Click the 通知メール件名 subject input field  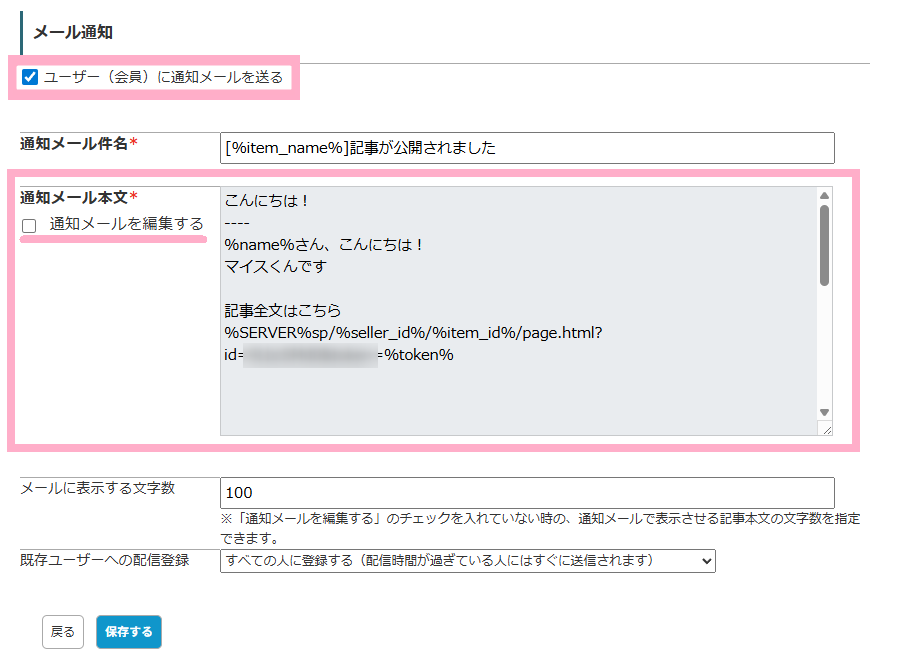pos(526,148)
